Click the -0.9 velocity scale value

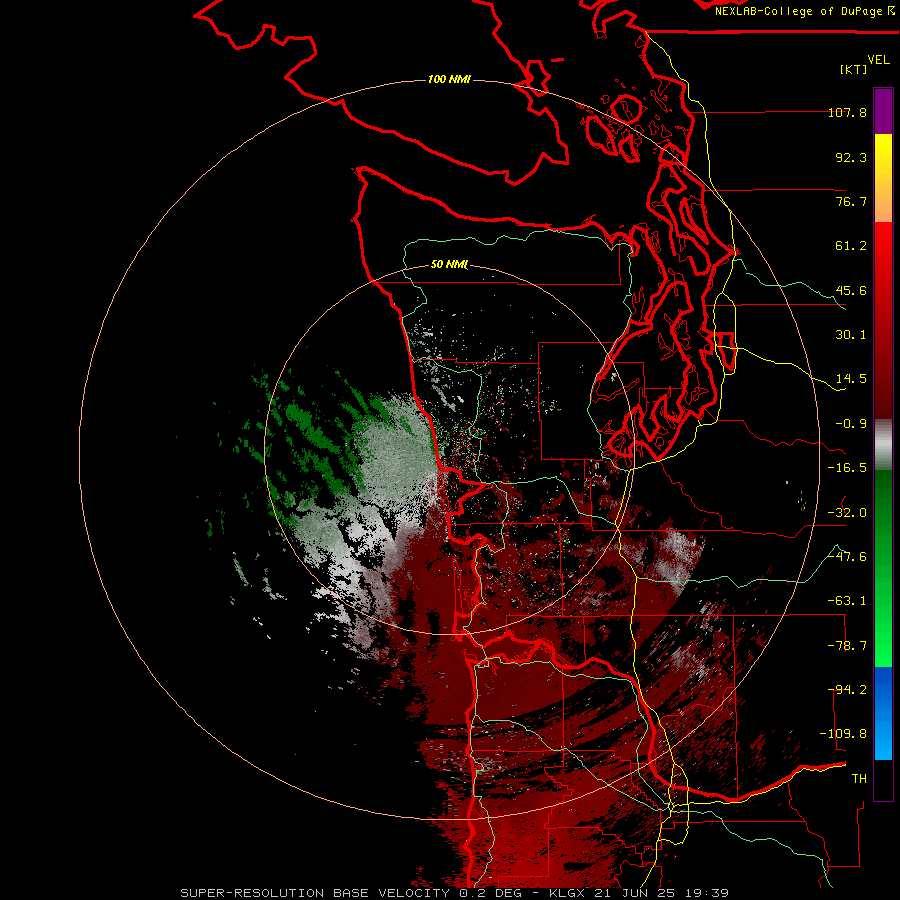click(851, 424)
